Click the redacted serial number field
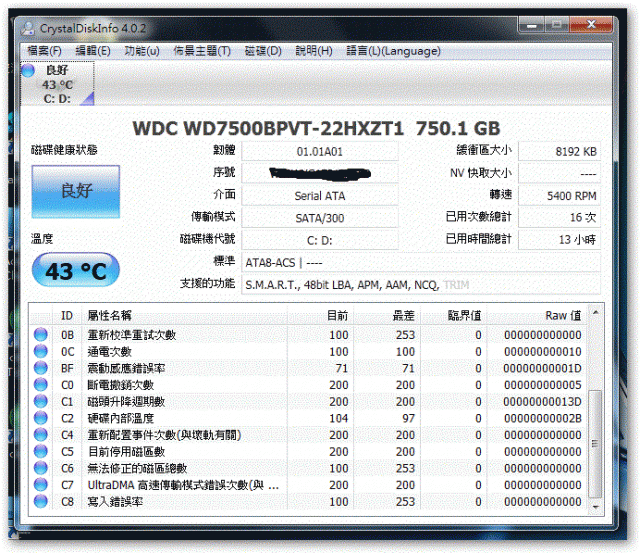The width and height of the screenshot is (640, 553). click(320, 173)
